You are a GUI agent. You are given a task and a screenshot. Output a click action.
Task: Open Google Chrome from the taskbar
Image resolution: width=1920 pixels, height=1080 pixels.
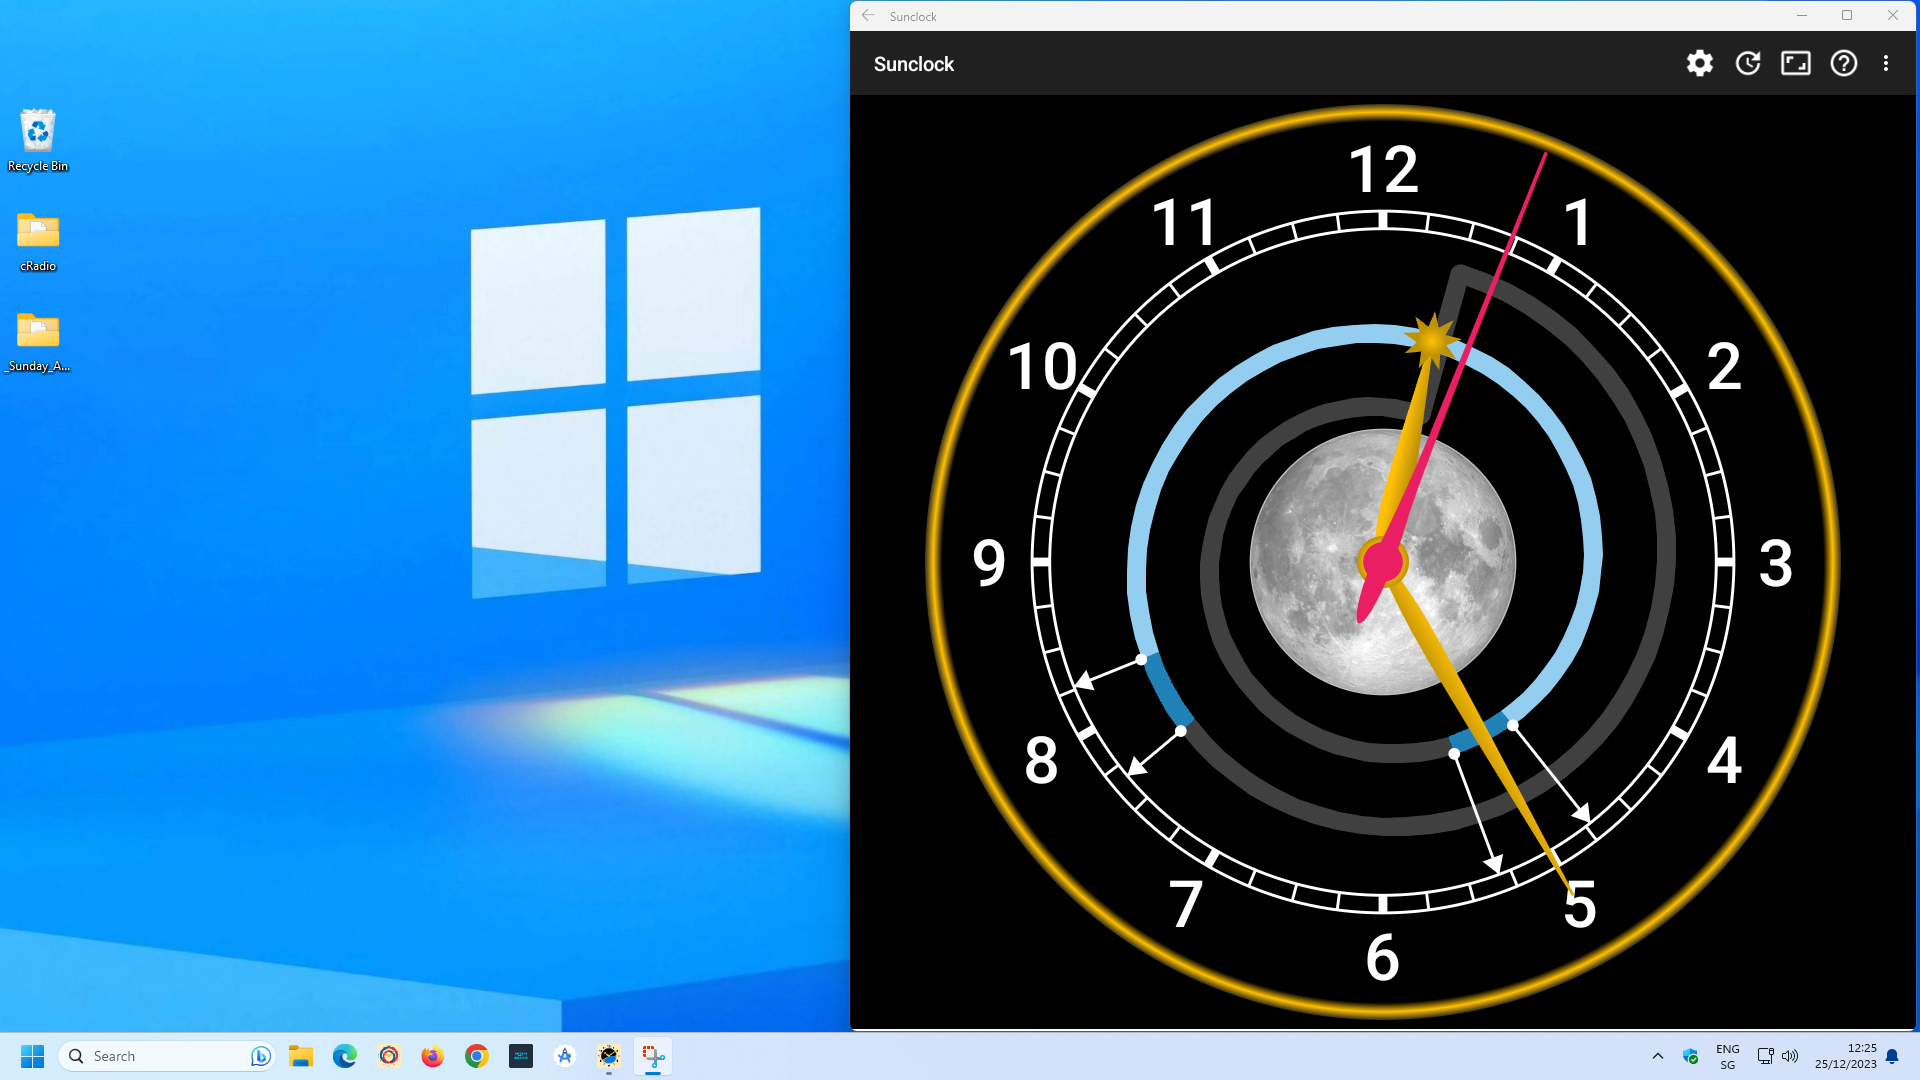(476, 1056)
